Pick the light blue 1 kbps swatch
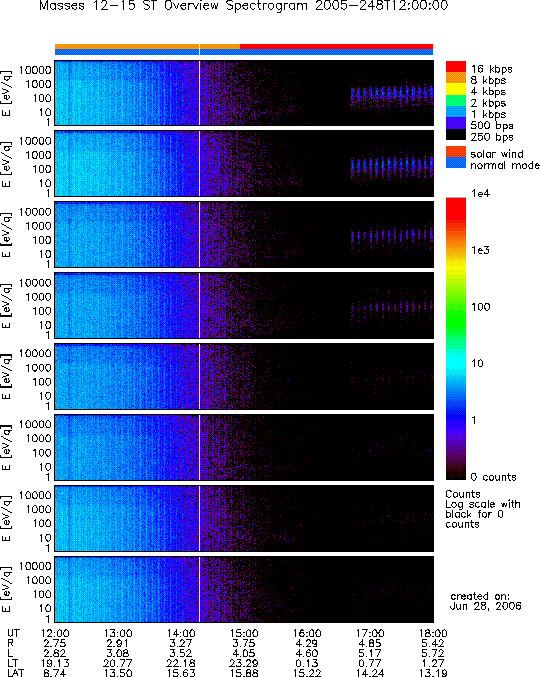This screenshot has width=540, height=677. point(456,112)
